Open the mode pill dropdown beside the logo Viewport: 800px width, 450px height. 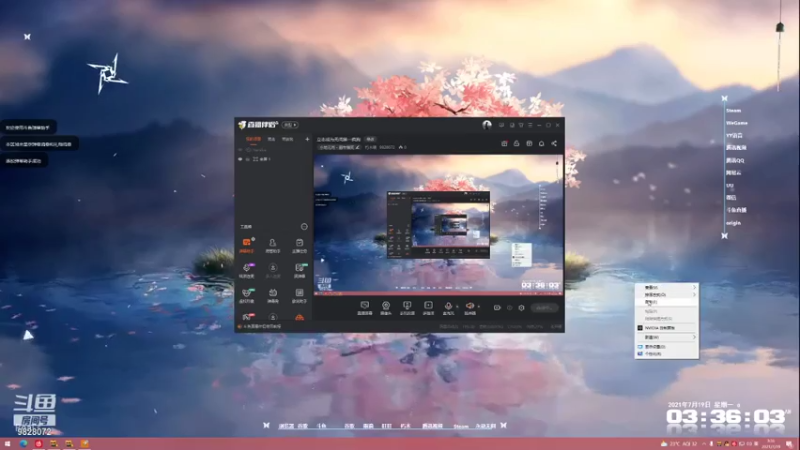point(290,125)
